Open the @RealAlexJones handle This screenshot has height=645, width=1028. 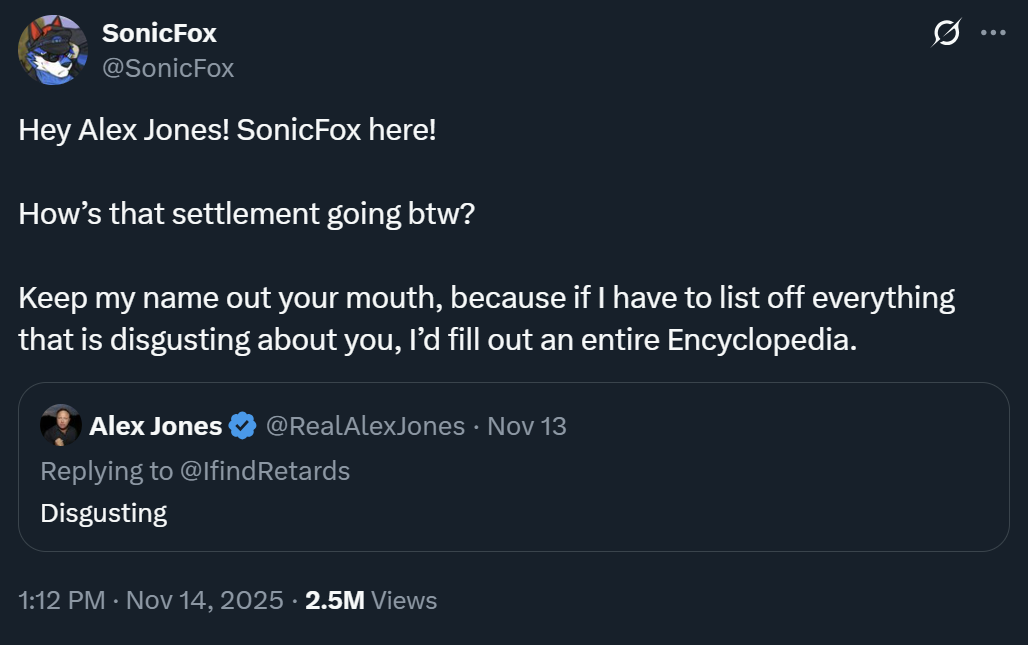point(365,426)
